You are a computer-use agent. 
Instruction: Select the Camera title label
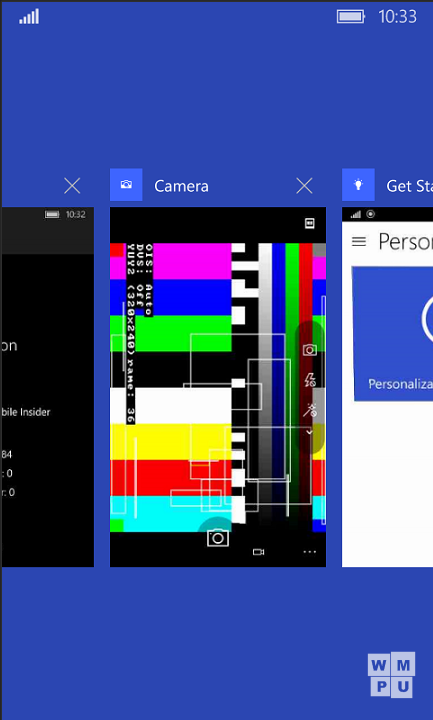coord(181,186)
